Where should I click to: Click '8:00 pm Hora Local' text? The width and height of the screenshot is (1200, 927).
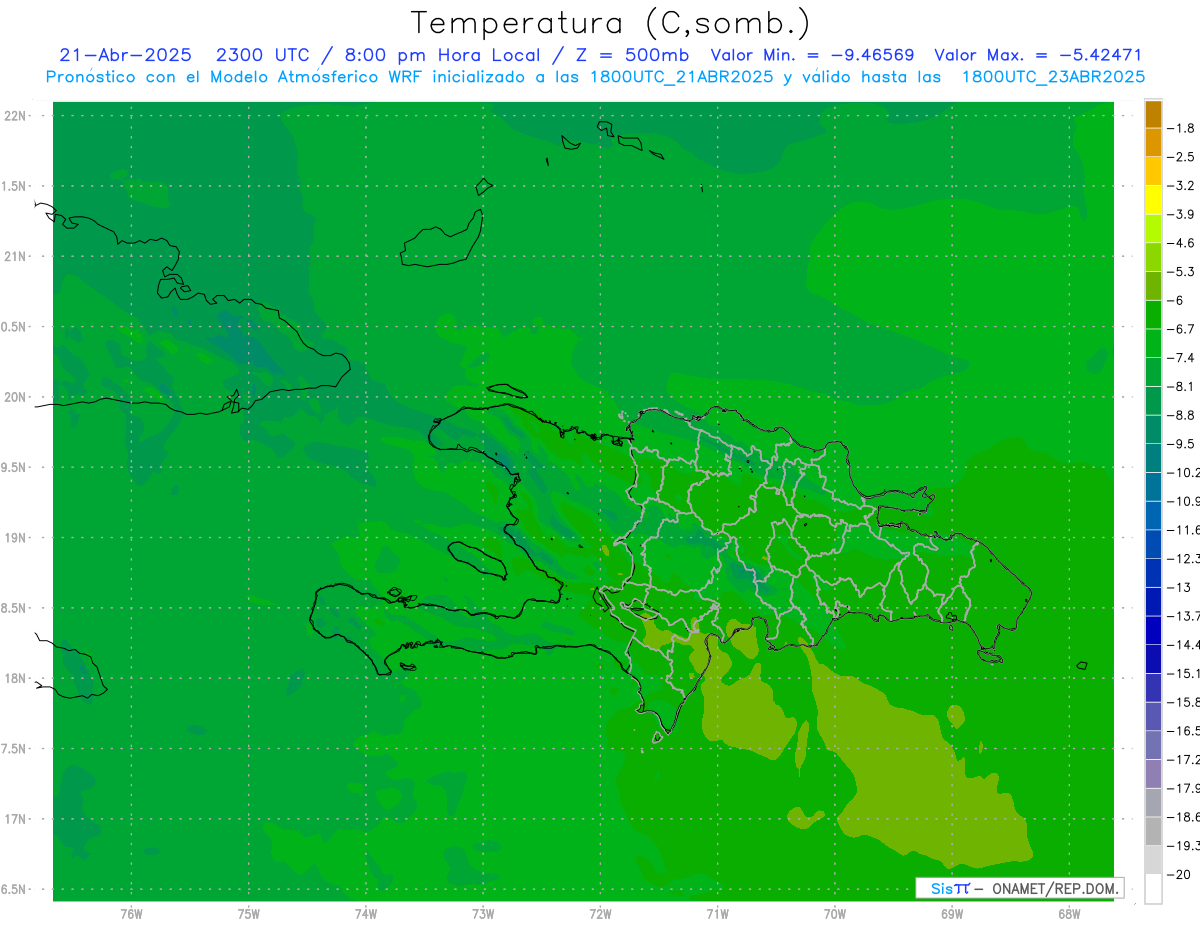[441, 55]
